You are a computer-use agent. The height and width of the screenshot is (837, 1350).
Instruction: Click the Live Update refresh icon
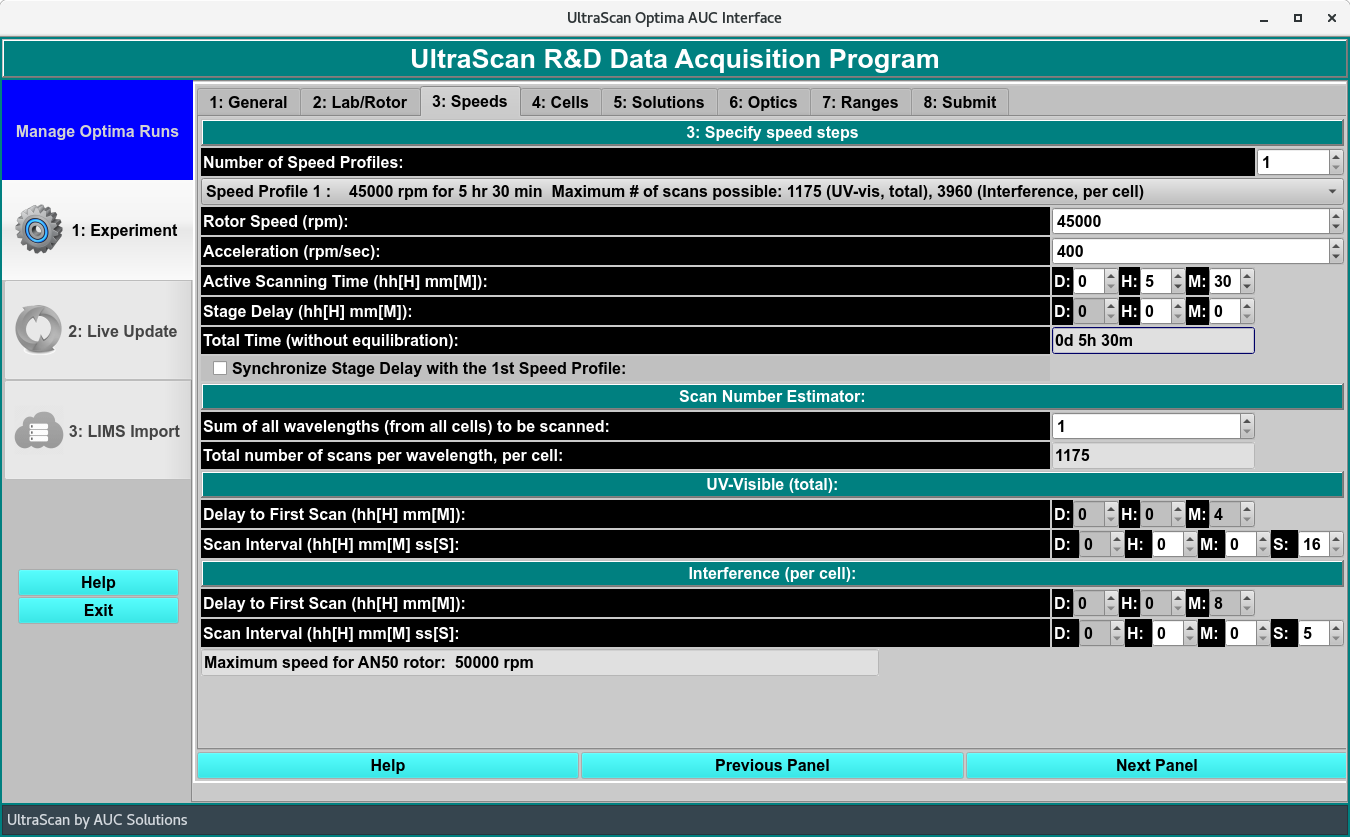(38, 331)
